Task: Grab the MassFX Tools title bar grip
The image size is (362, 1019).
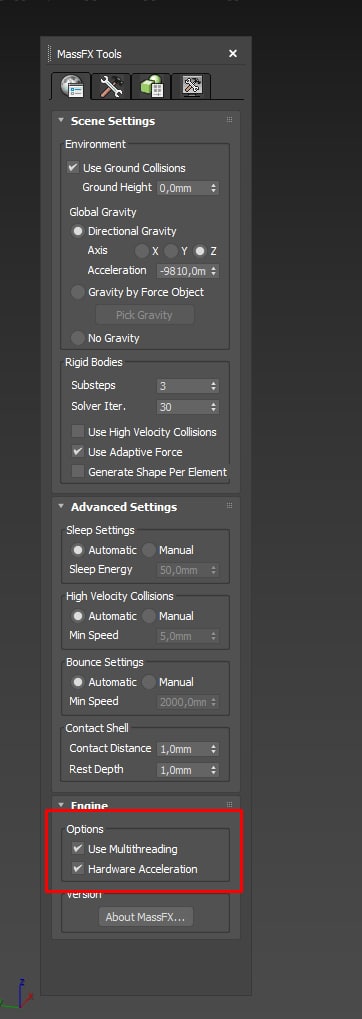Action: (x=50, y=54)
